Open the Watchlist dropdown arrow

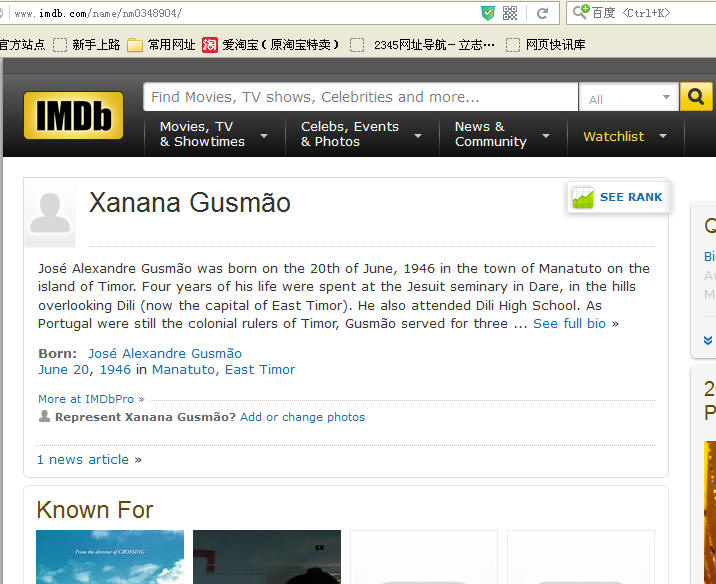click(663, 136)
